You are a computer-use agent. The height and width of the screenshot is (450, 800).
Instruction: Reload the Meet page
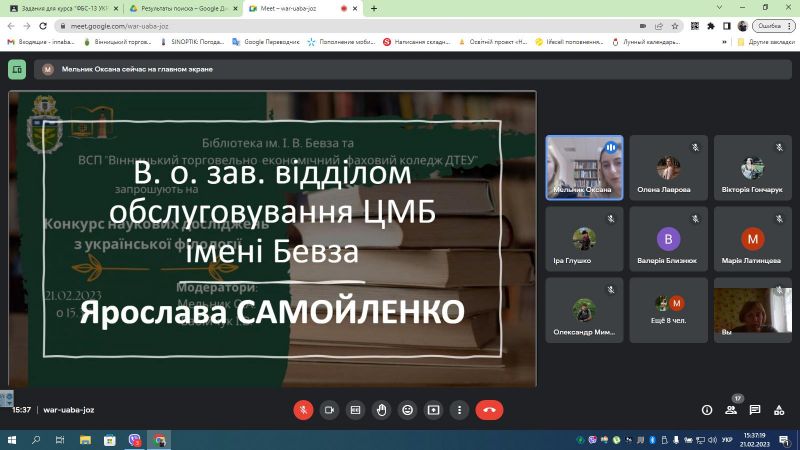point(43,26)
